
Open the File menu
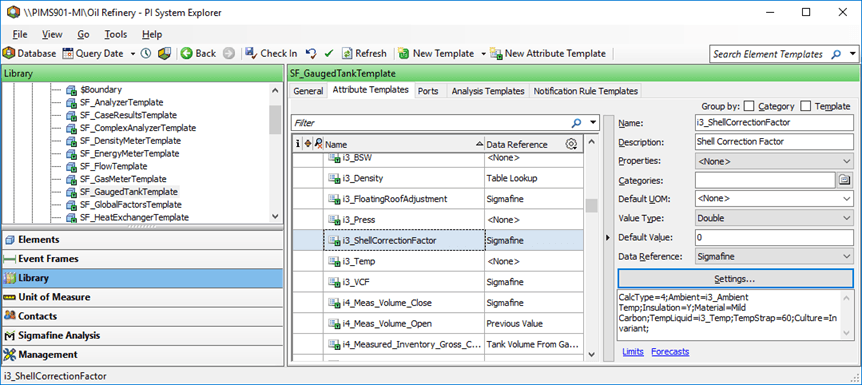[19, 34]
